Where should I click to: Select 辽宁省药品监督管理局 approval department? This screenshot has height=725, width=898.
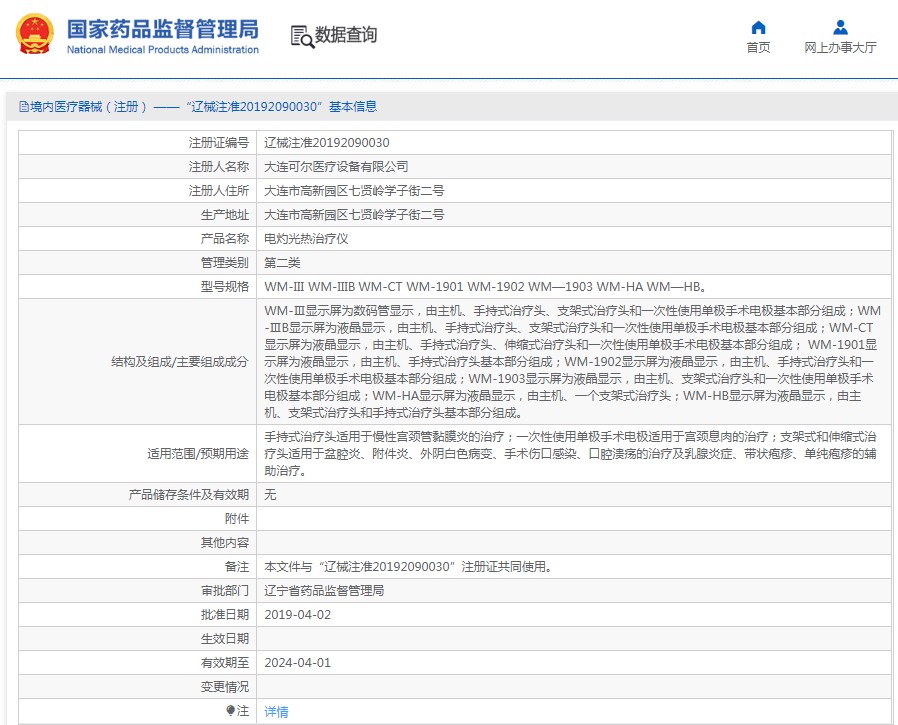[324, 591]
